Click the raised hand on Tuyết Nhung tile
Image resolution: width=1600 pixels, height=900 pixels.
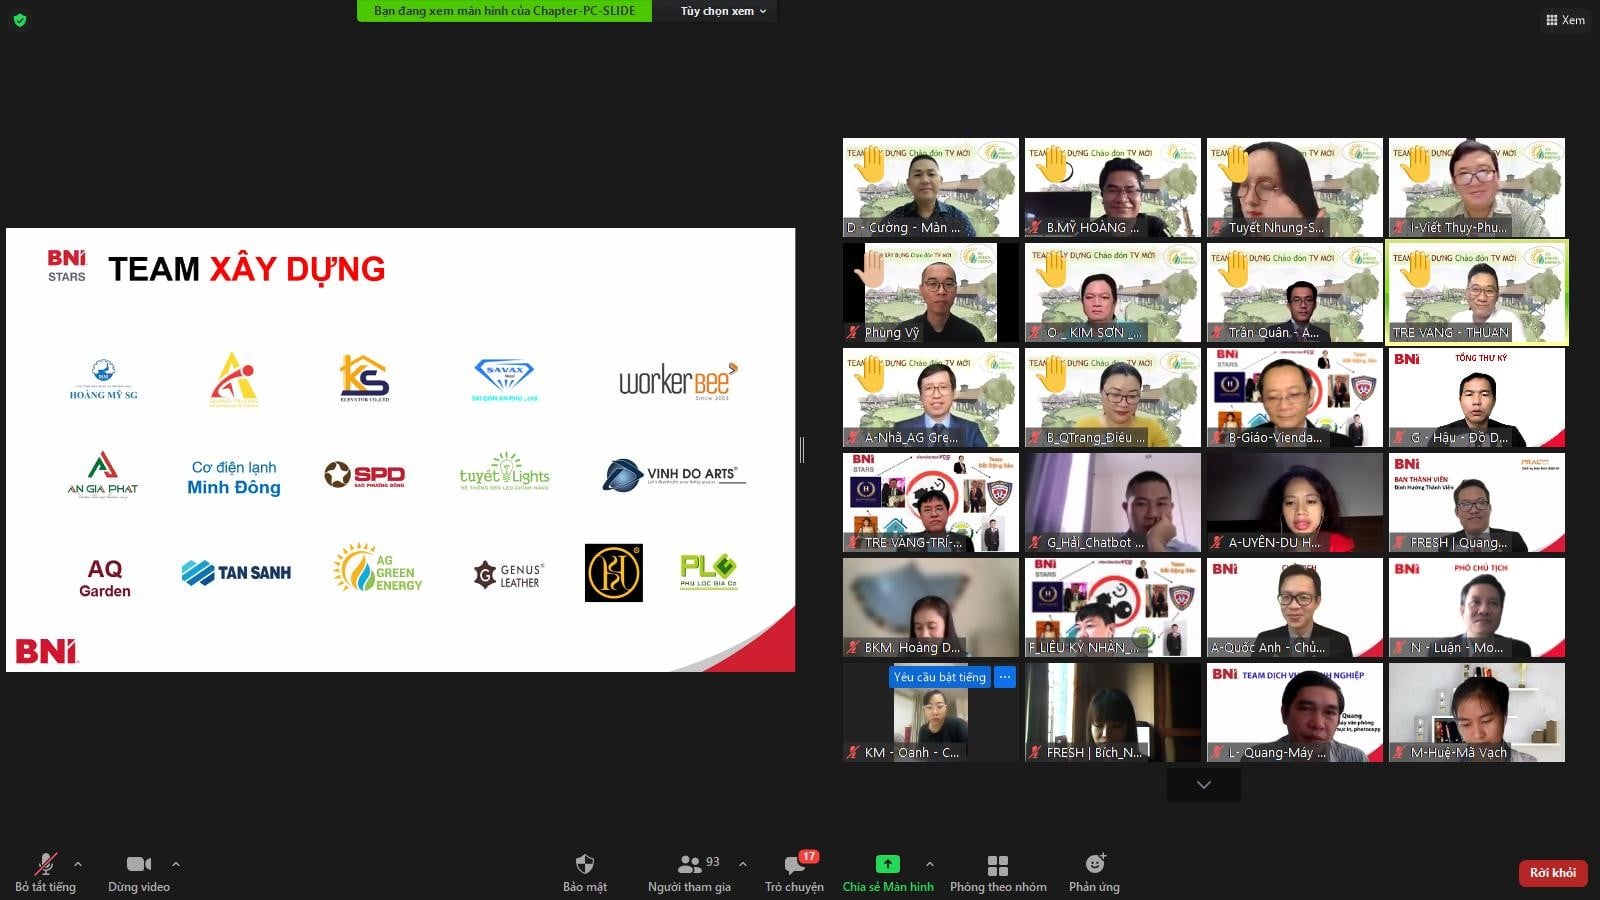1235,165
